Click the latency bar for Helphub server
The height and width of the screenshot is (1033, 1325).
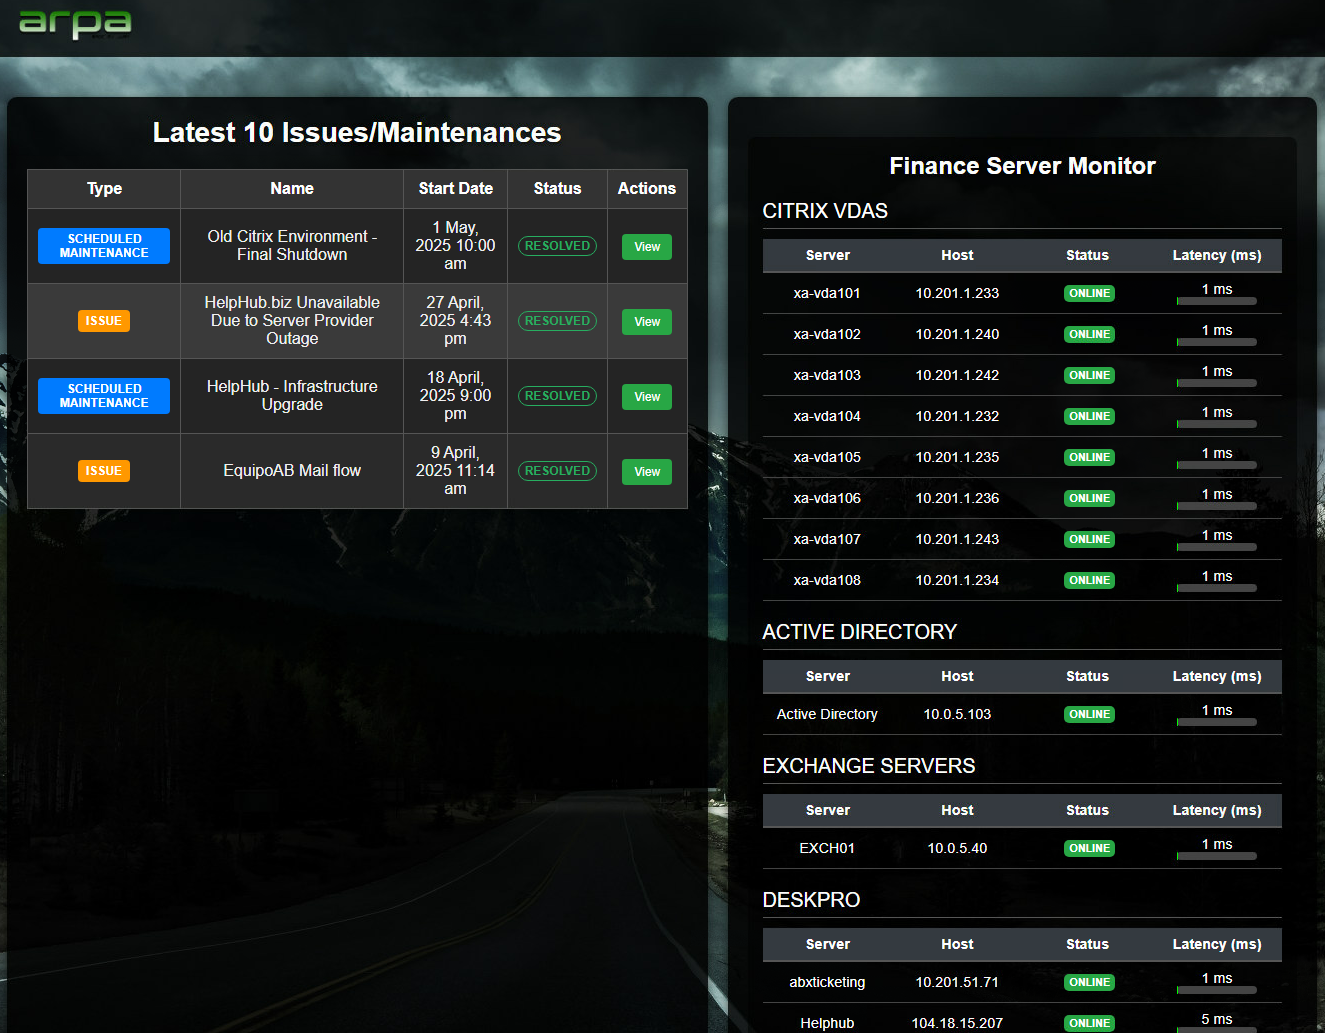[1216, 1029]
